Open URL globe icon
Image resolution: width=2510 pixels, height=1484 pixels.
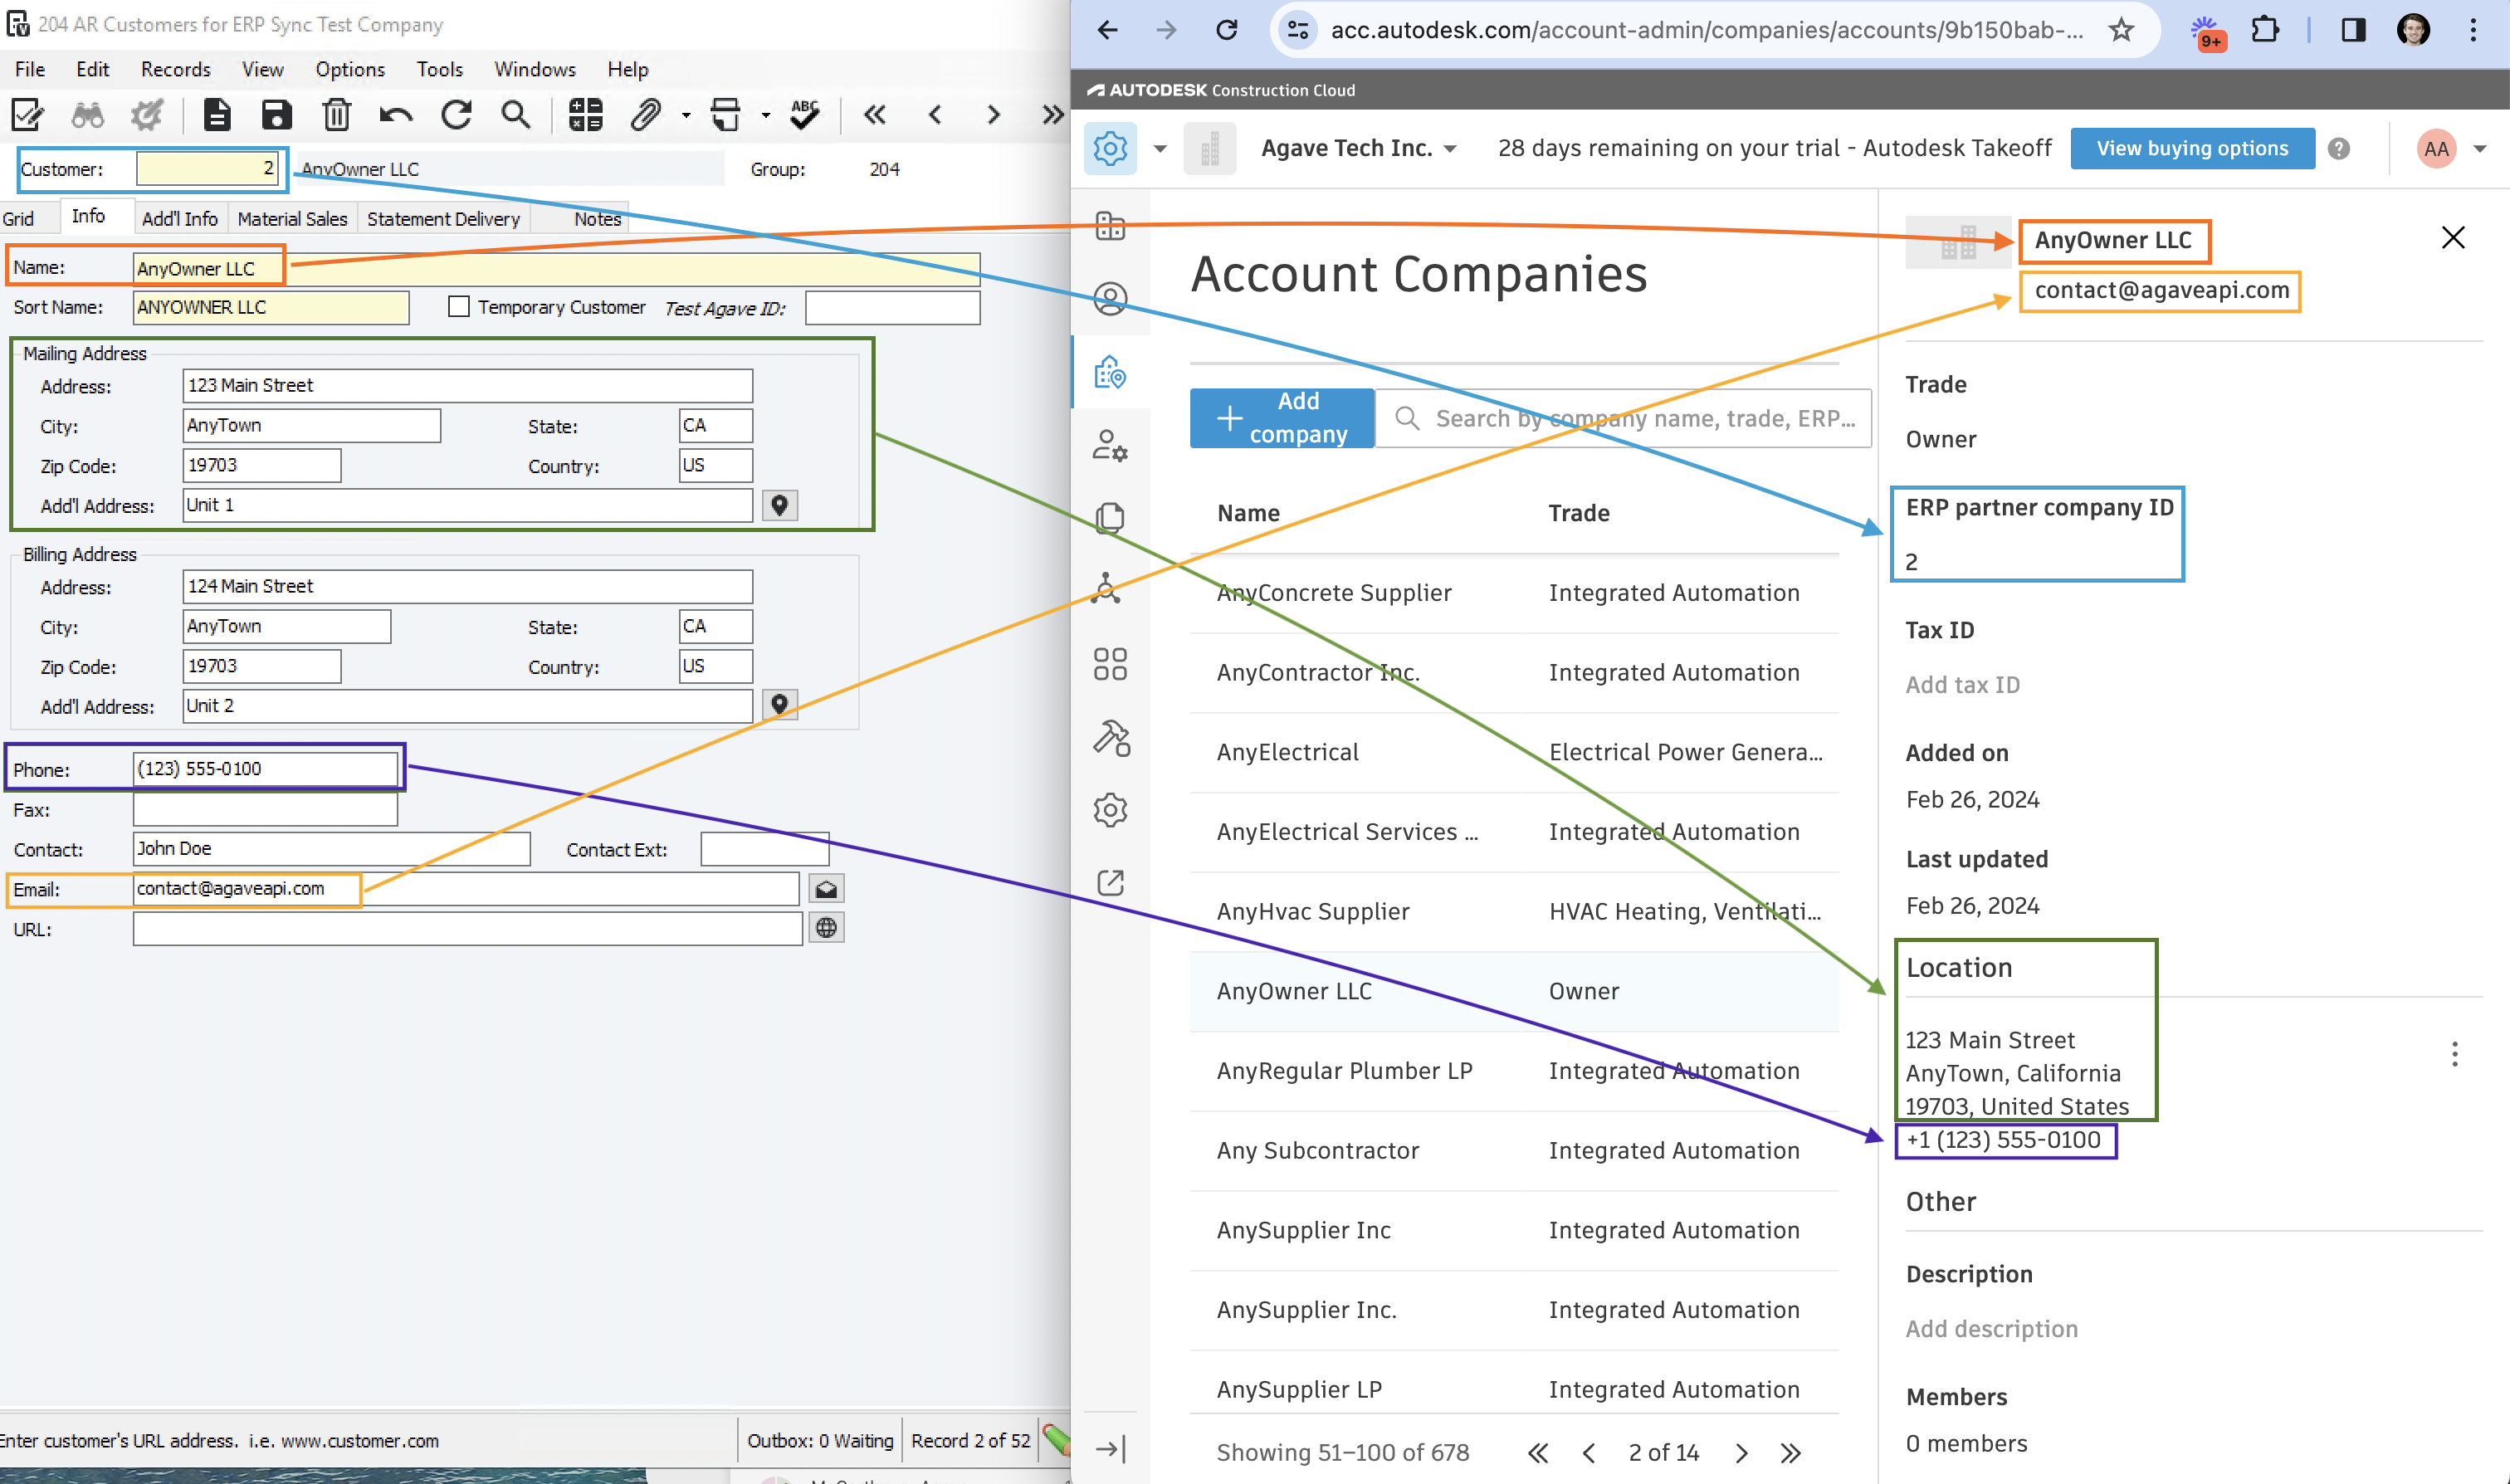coord(826,928)
